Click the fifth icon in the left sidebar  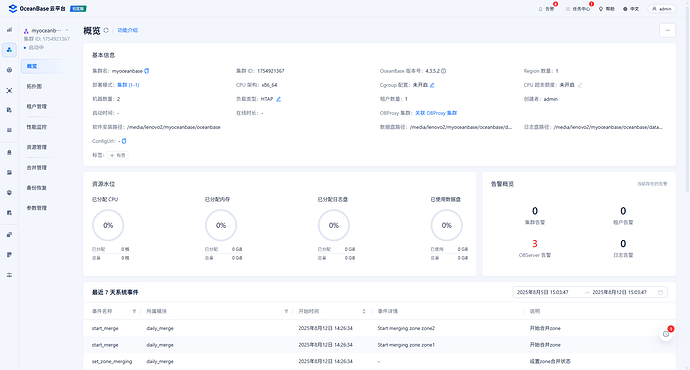tap(9, 110)
